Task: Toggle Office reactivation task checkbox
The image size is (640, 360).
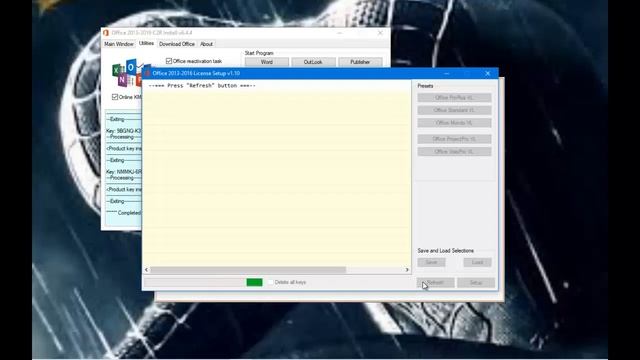Action: (x=169, y=61)
